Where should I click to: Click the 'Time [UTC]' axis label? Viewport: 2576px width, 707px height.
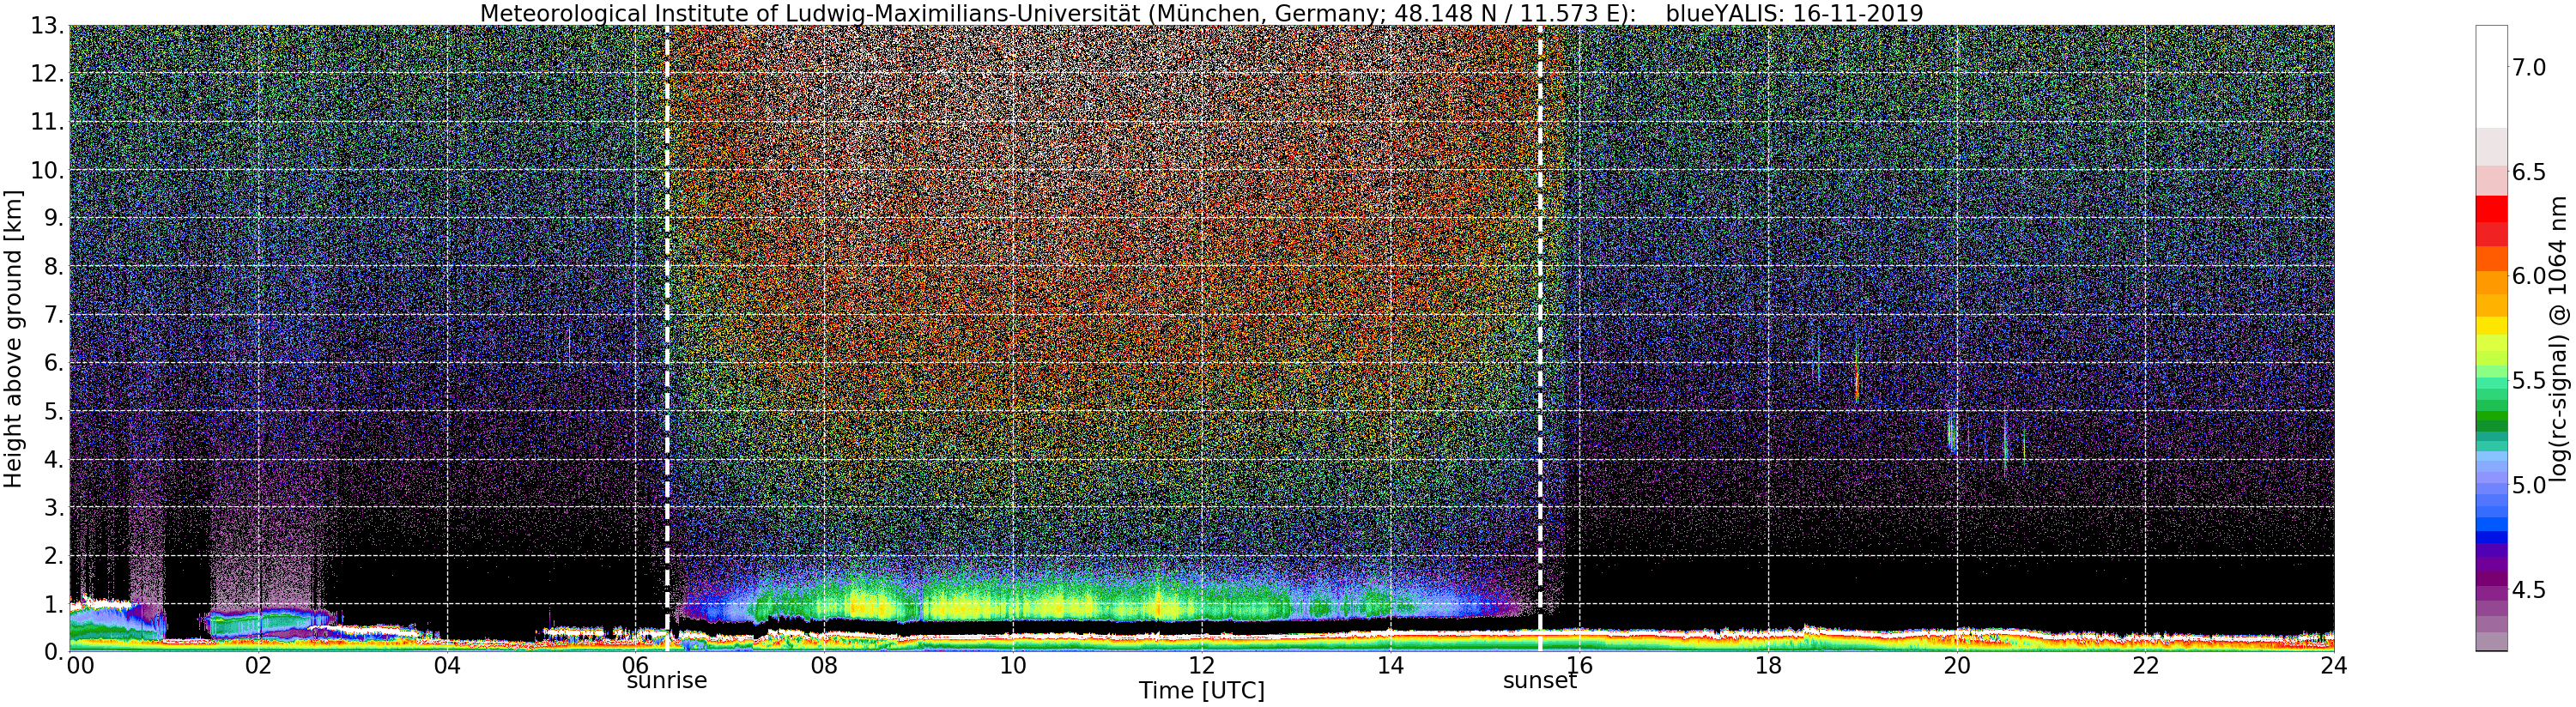1201,691
